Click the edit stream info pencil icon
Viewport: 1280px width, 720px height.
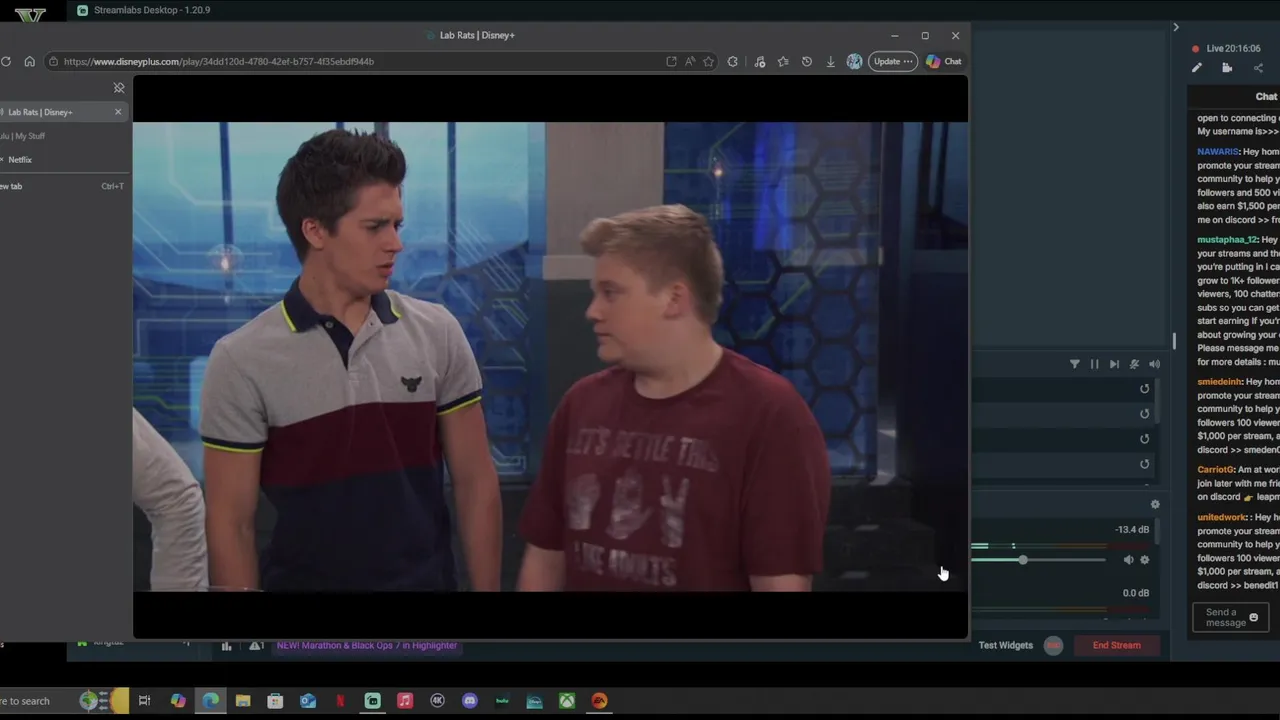[1196, 68]
